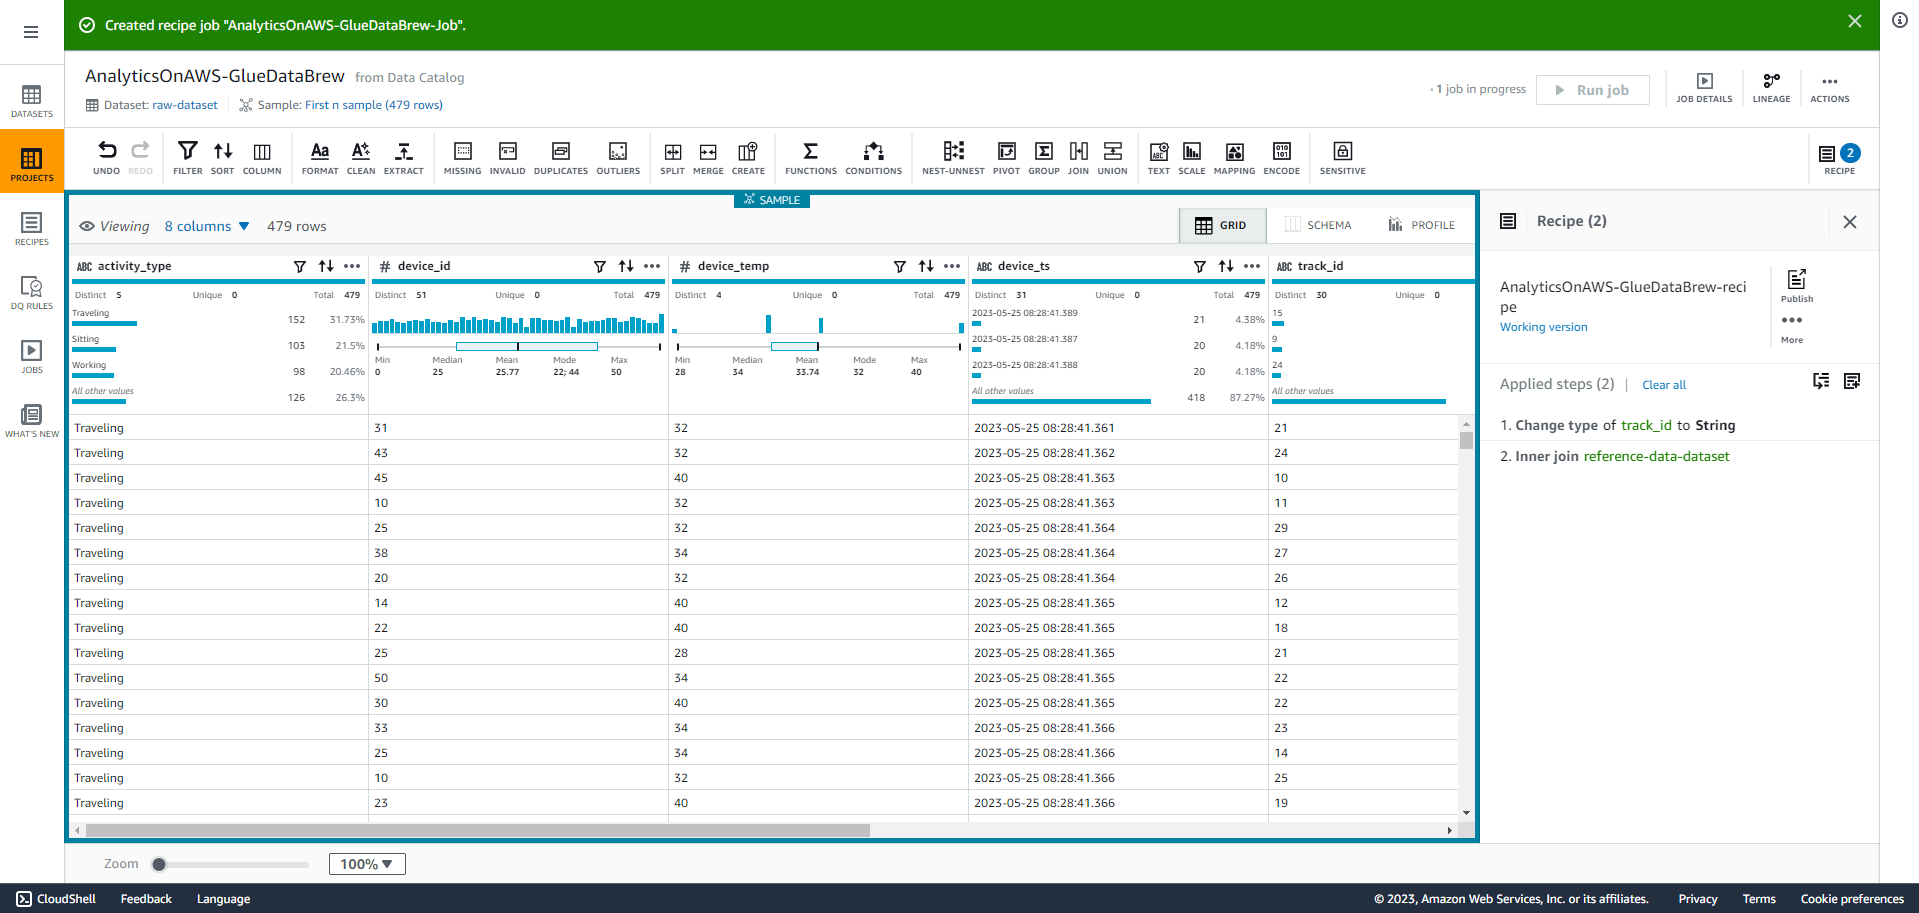This screenshot has width=1919, height=913.
Task: Open the Missing values tool
Action: [462, 158]
